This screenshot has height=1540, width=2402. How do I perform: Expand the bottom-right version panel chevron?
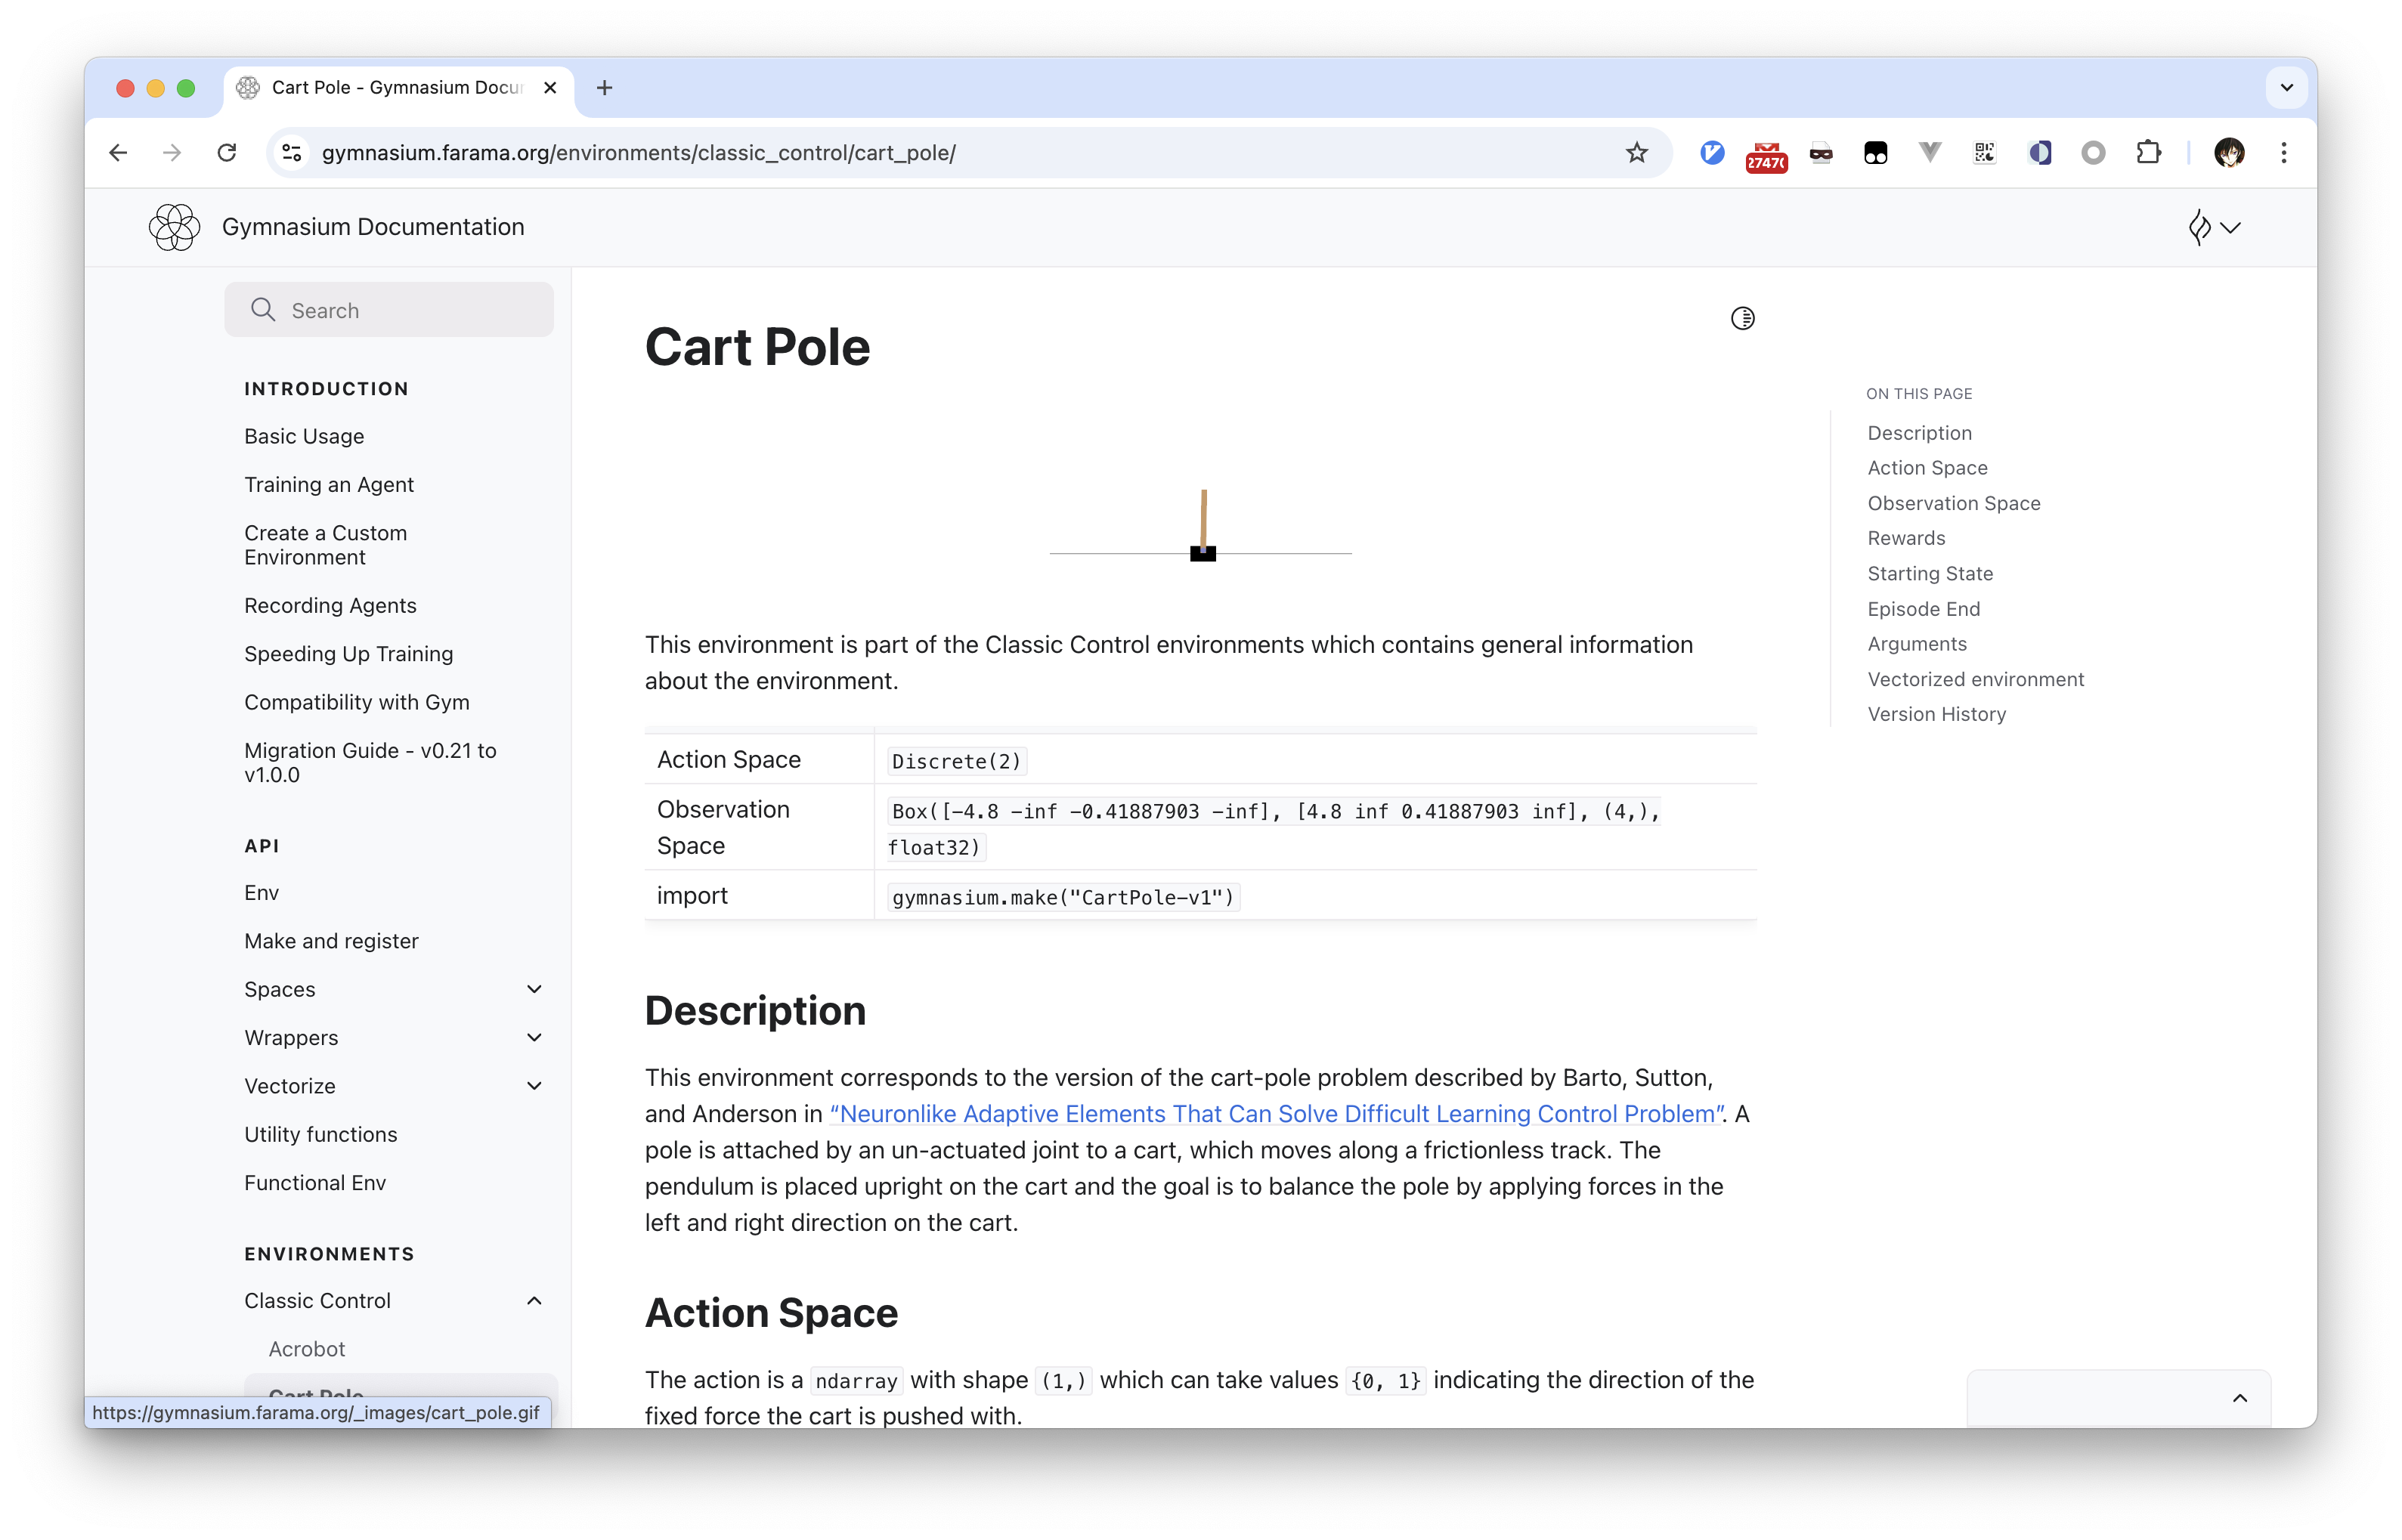[x=2239, y=1398]
